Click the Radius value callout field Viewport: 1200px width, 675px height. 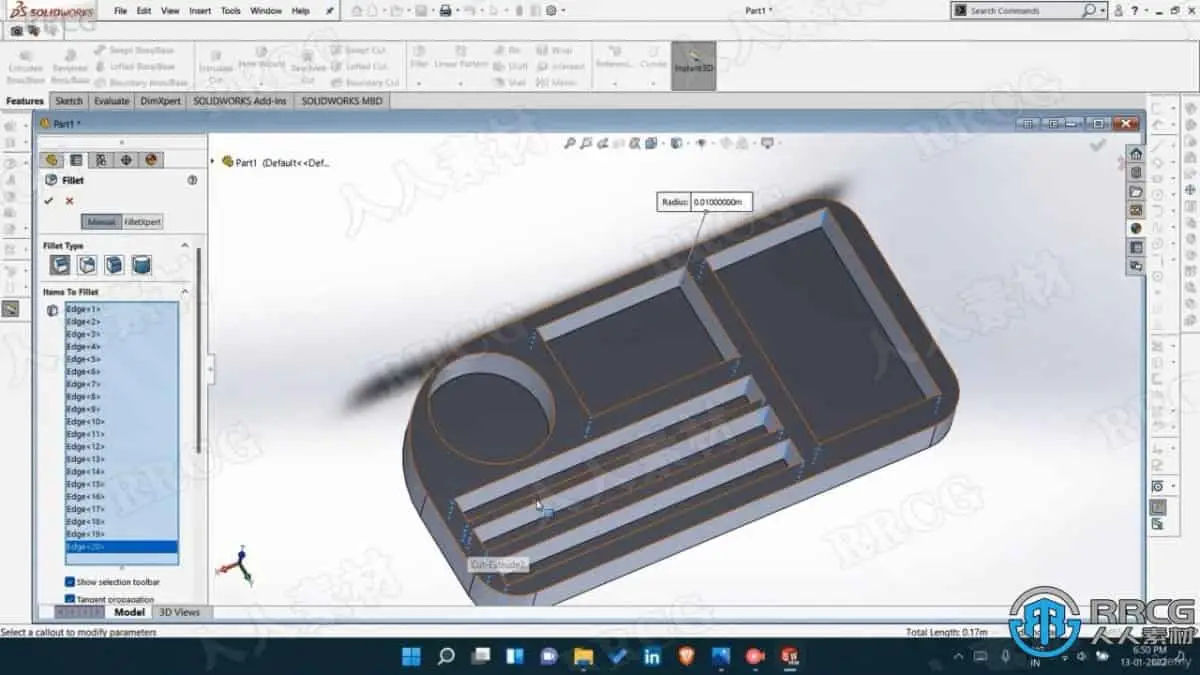pos(719,202)
